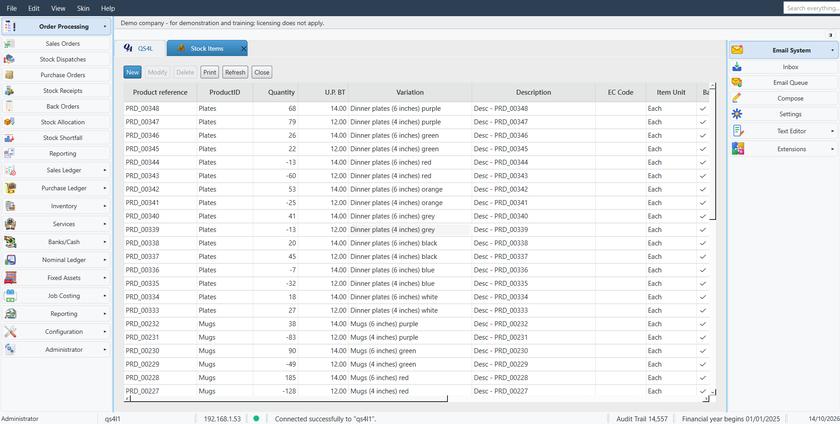Image resolution: width=840 pixels, height=424 pixels.
Task: Open the Stock Shortfall icon
Action: [x=9, y=138]
